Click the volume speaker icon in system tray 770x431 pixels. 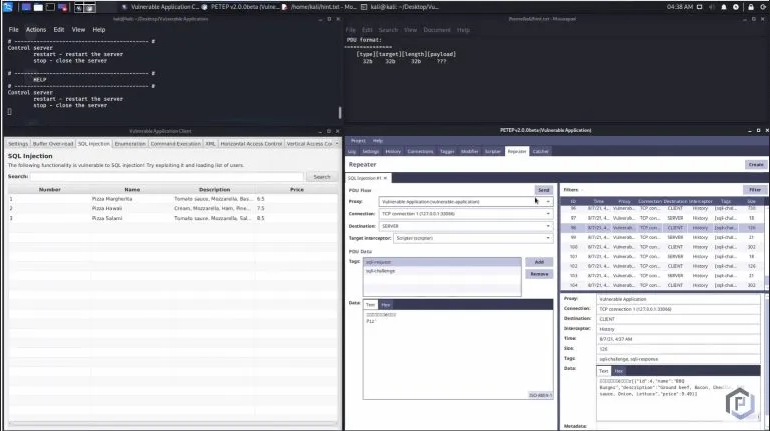[712, 7]
